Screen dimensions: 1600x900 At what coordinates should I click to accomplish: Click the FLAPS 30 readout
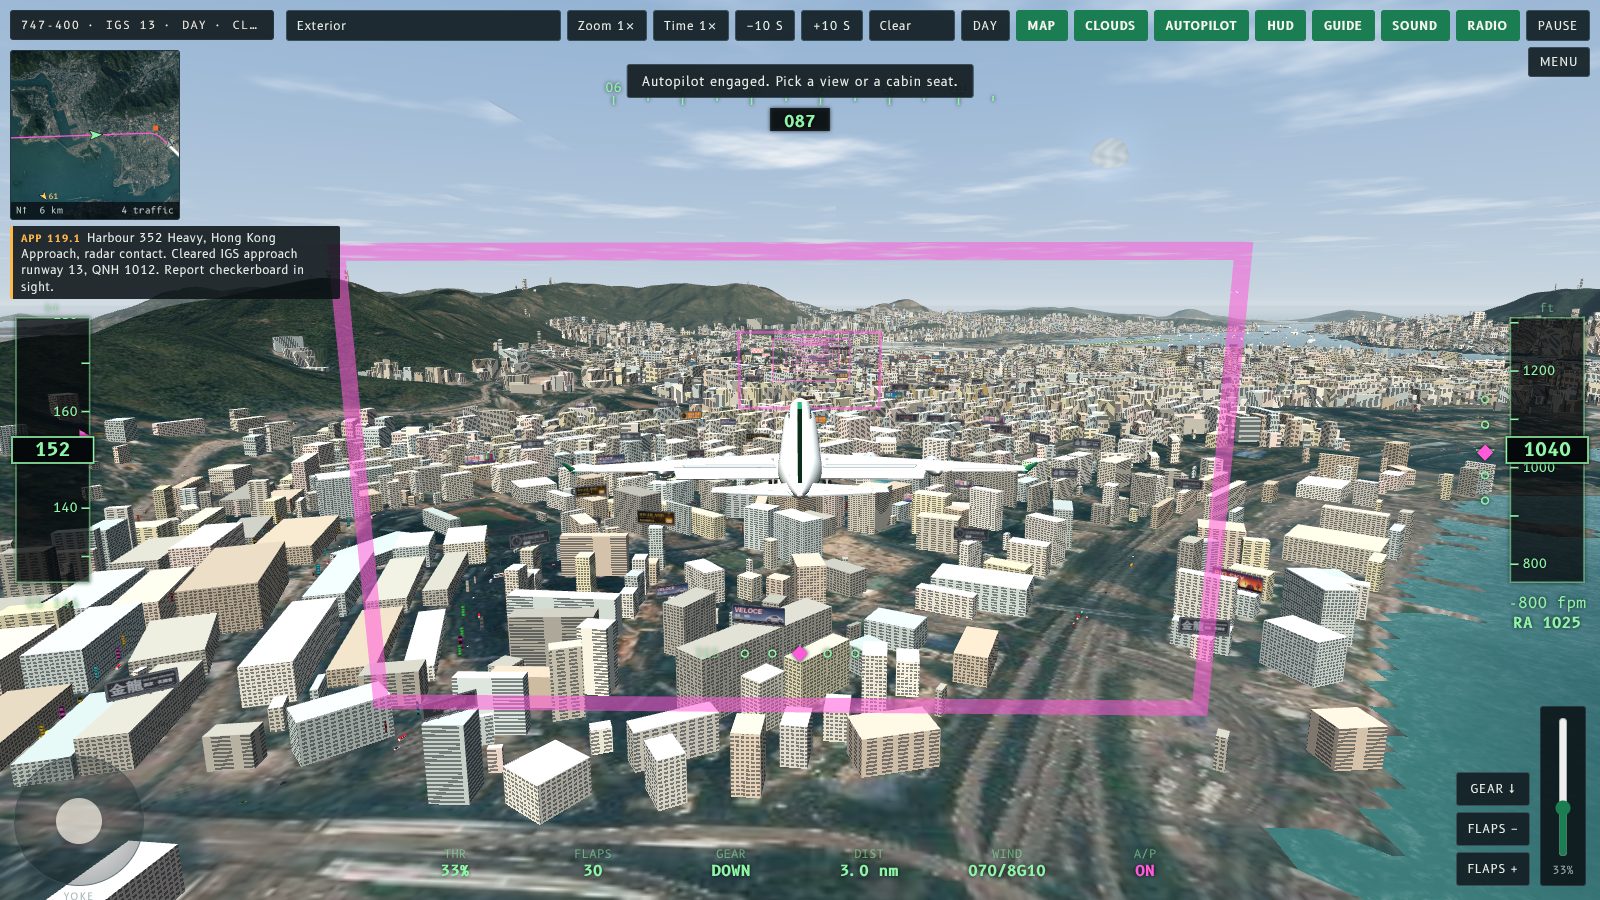coord(593,863)
